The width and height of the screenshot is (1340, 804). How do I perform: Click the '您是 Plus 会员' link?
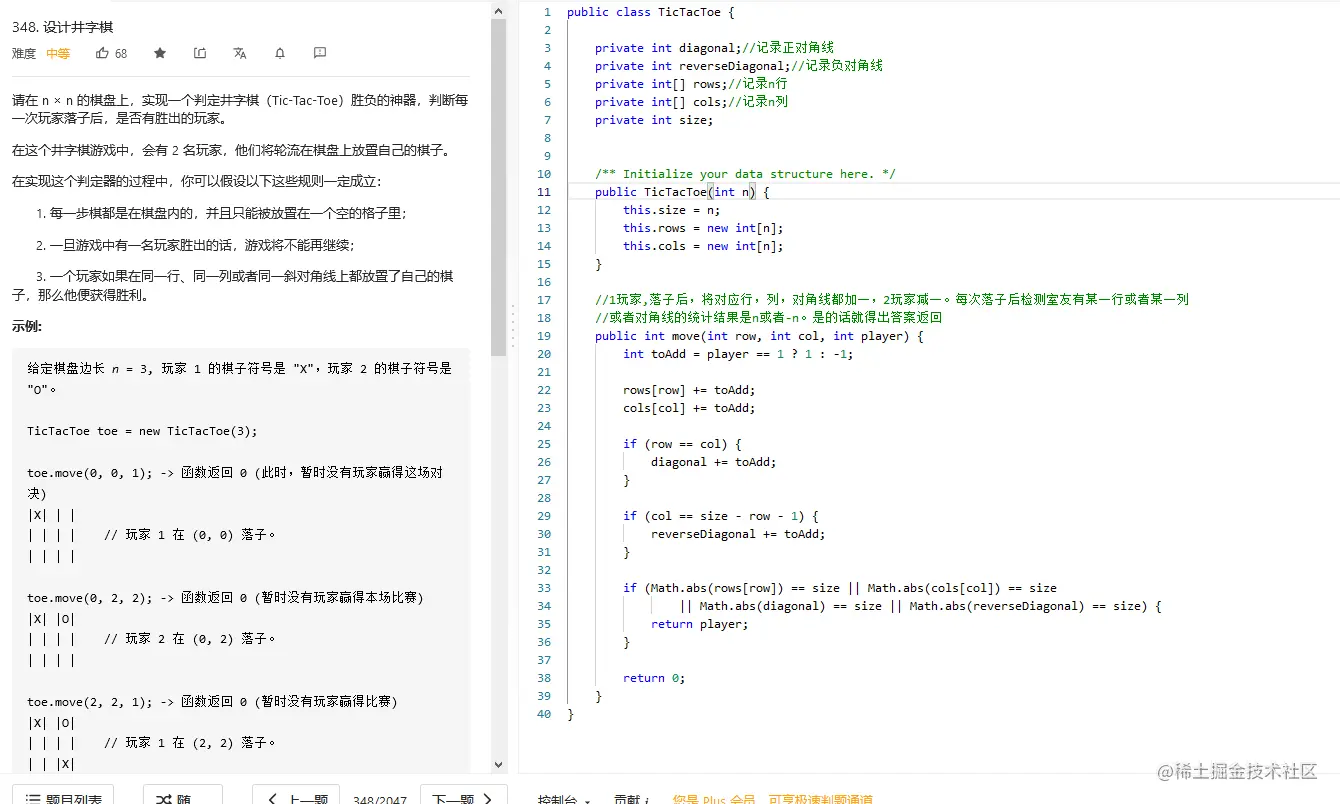tap(714, 799)
